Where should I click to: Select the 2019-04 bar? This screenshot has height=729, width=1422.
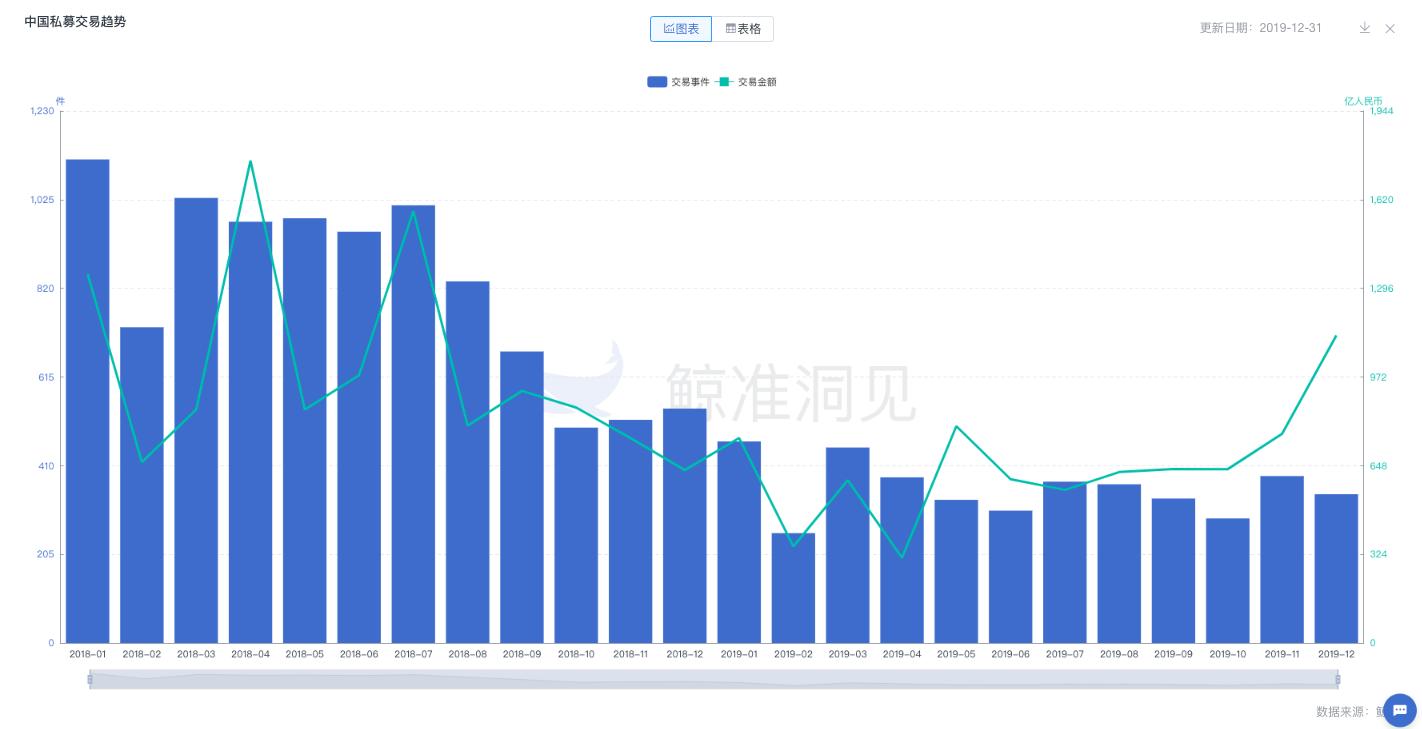(902, 560)
